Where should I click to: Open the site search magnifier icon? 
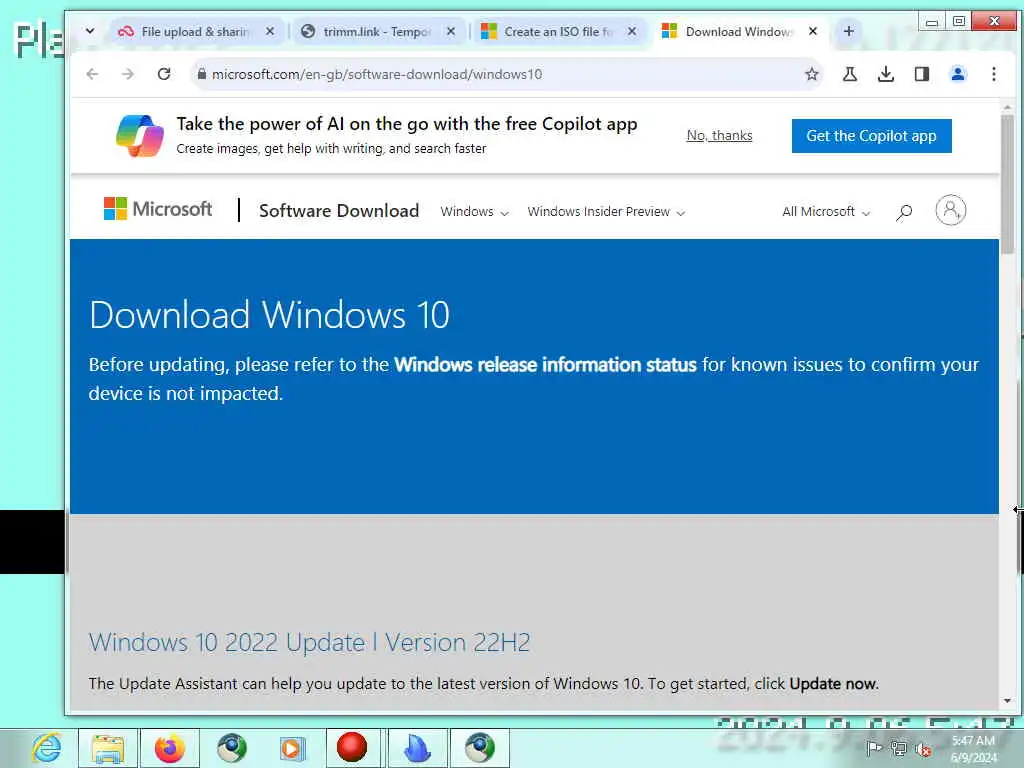coord(904,212)
